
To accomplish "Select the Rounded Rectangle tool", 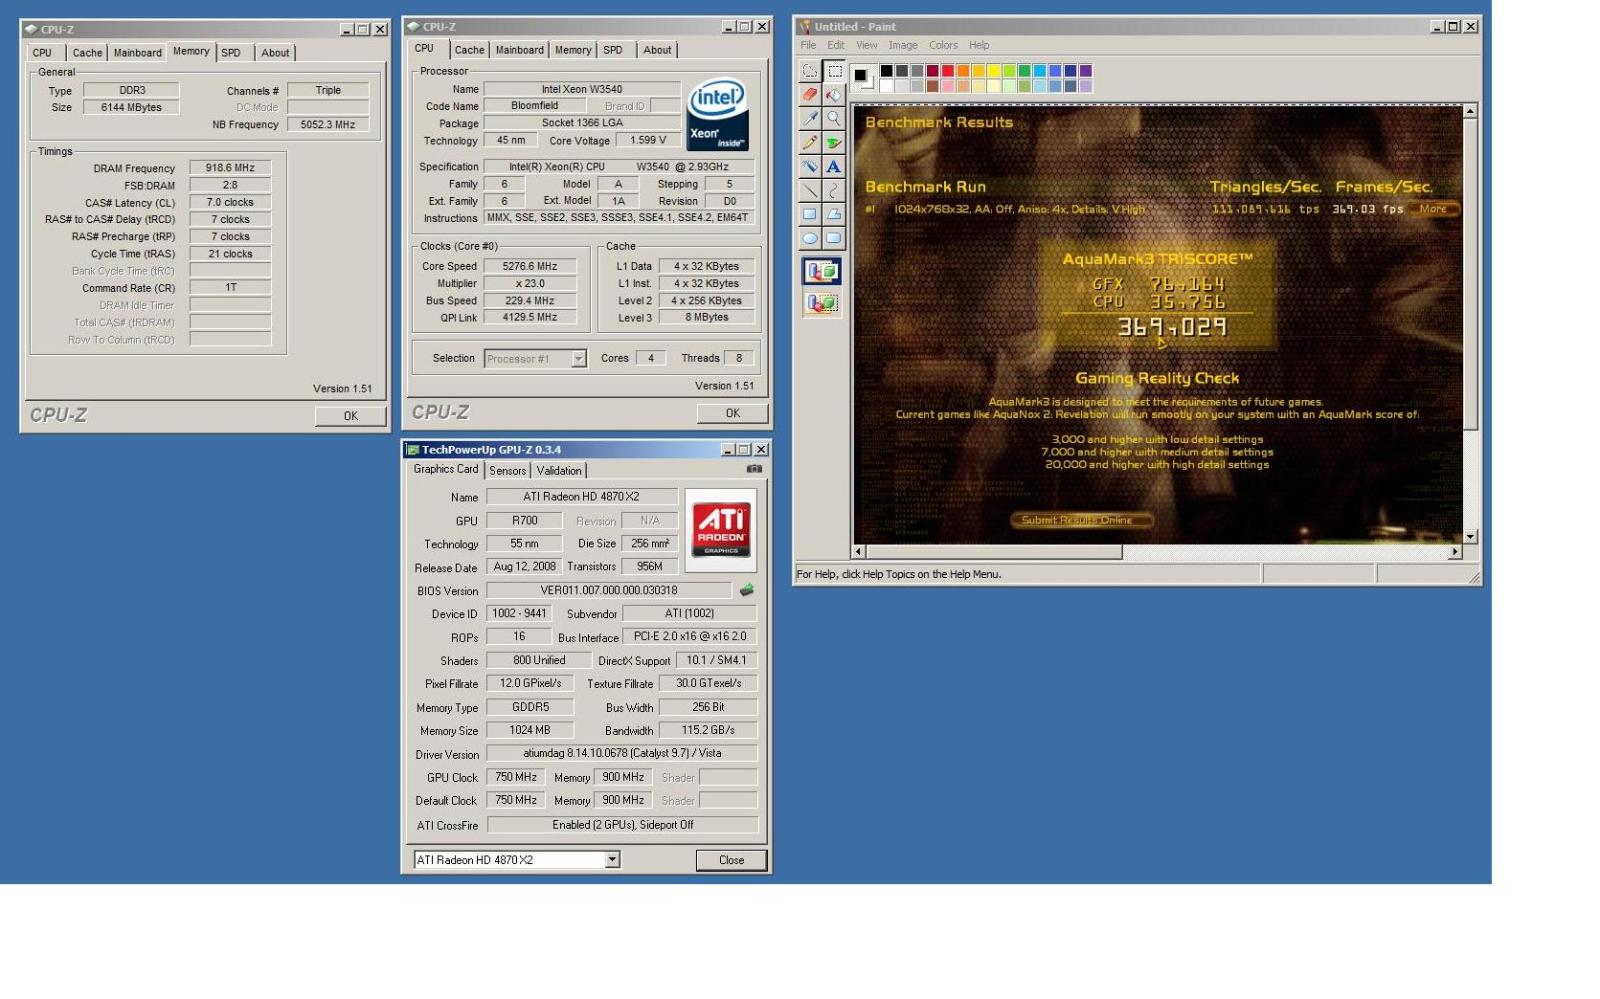I will (x=834, y=238).
